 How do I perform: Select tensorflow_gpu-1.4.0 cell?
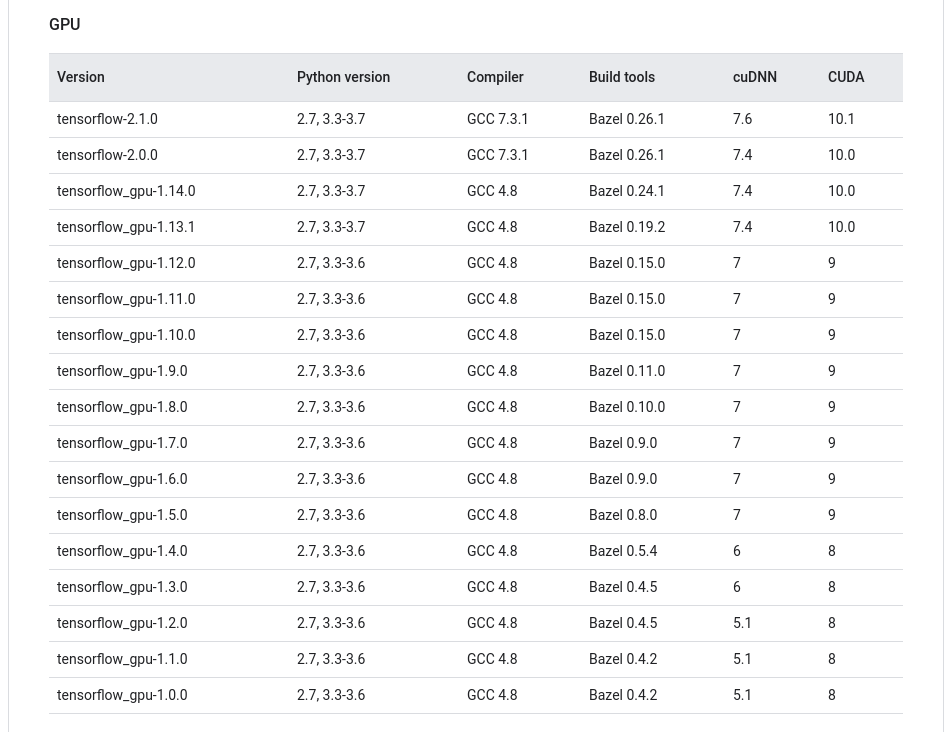click(x=122, y=551)
